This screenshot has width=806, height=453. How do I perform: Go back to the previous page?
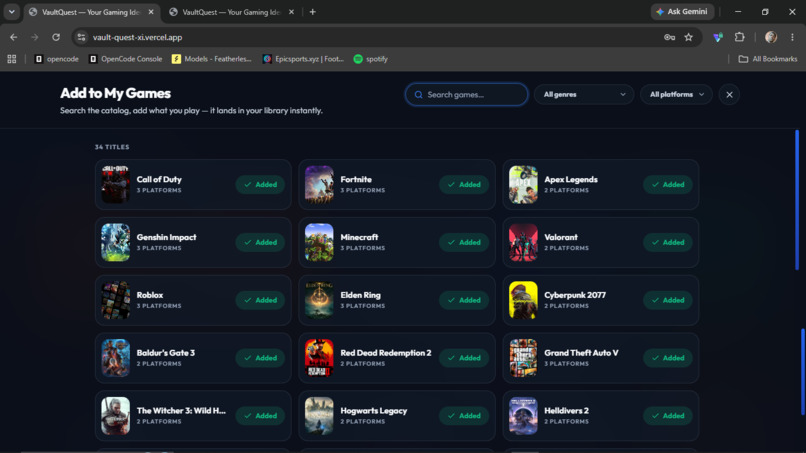[13, 37]
